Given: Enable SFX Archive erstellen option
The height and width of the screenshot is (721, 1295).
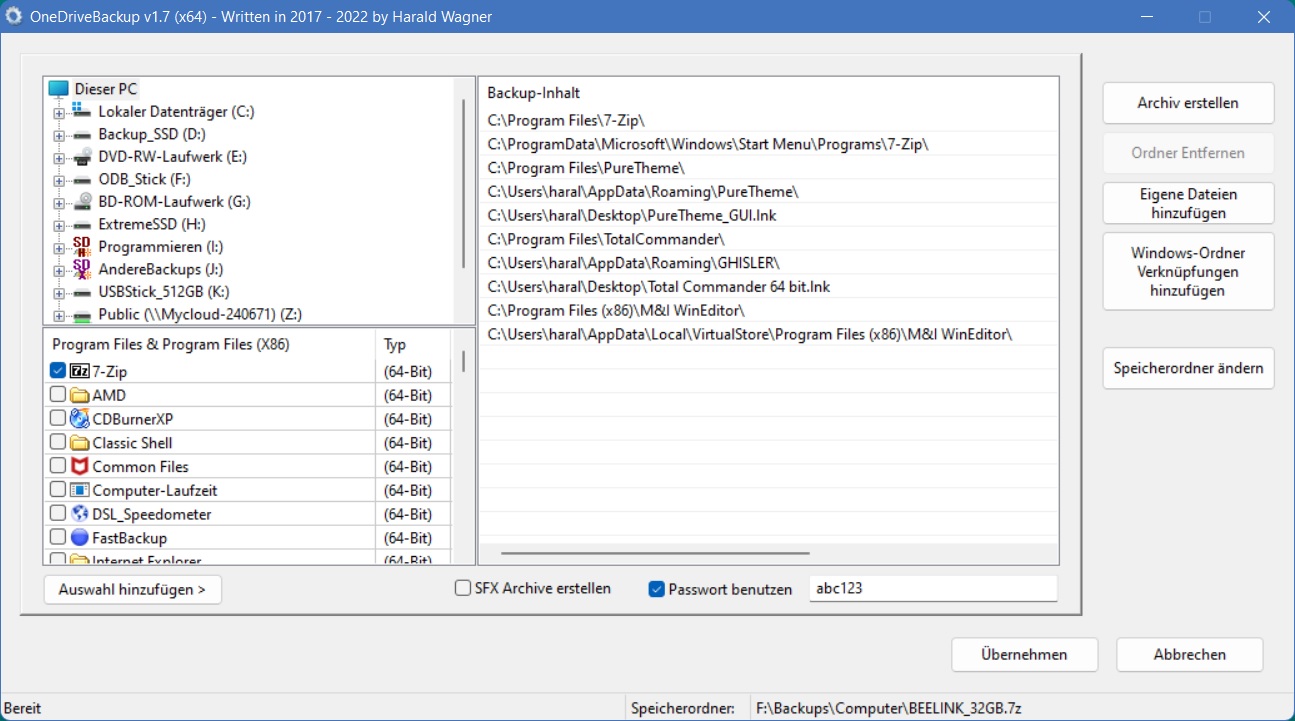Looking at the screenshot, I should pos(463,589).
